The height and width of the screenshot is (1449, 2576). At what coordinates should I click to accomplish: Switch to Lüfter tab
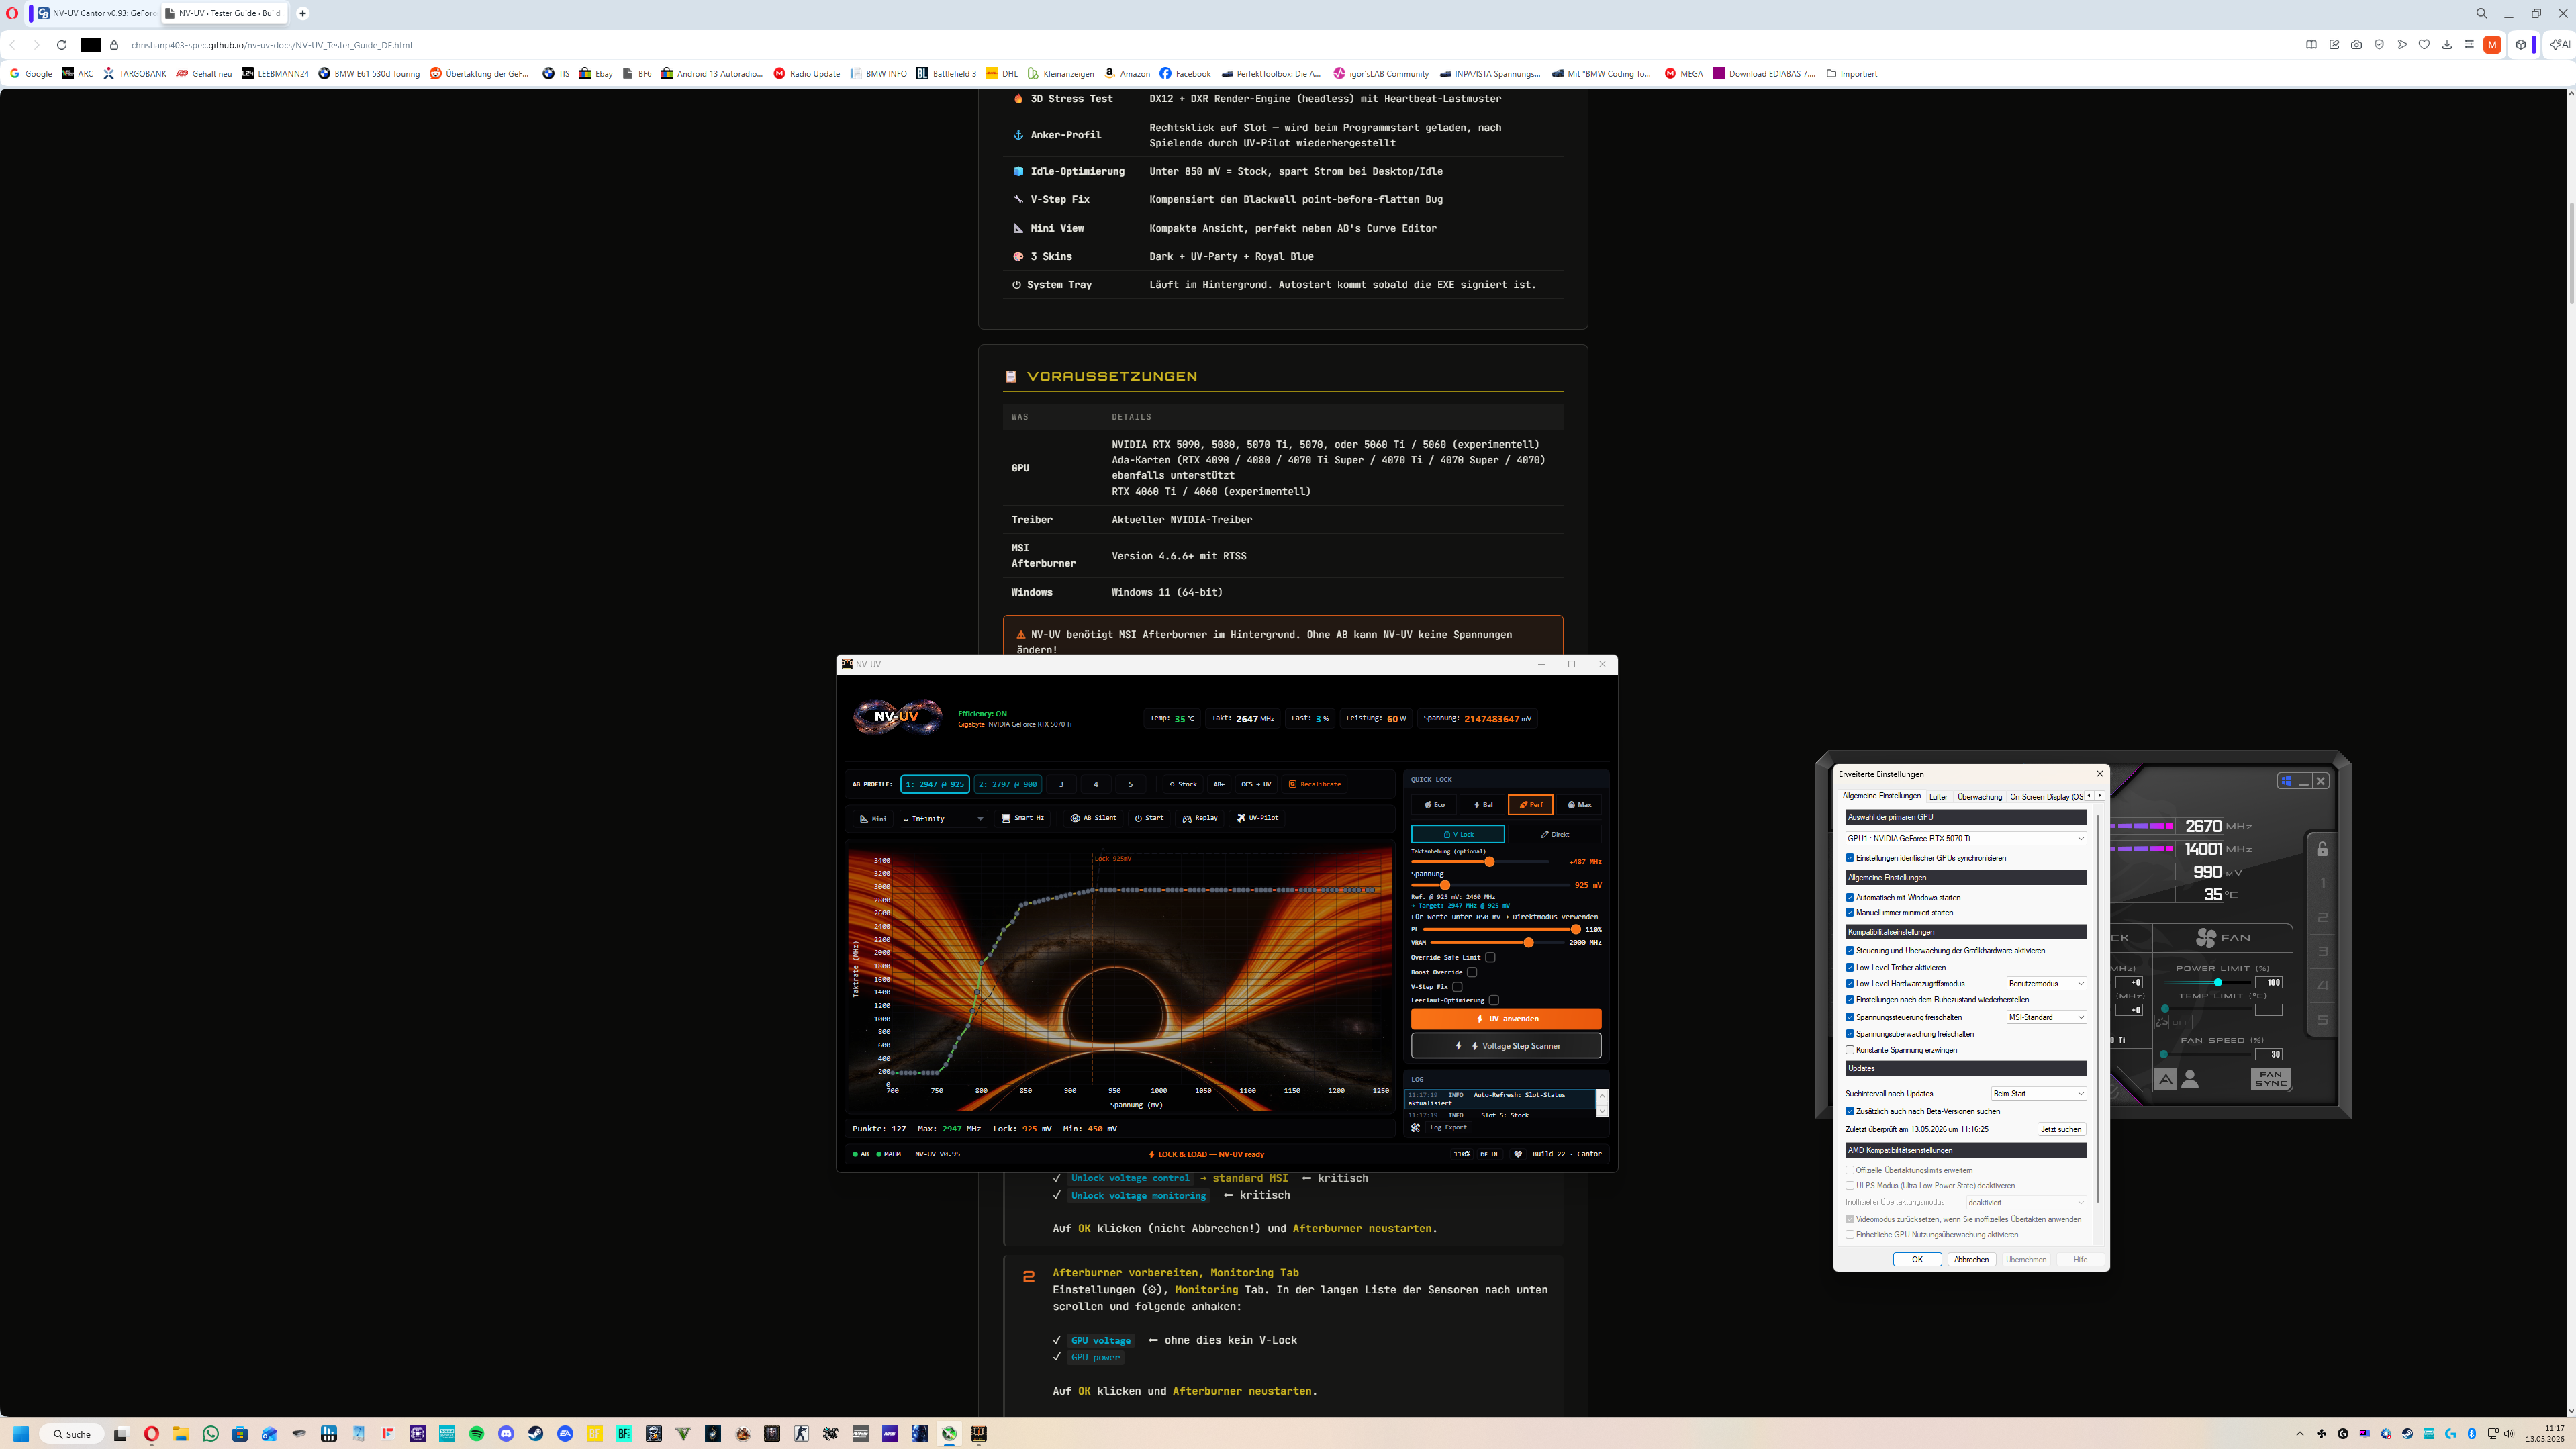1938,797
